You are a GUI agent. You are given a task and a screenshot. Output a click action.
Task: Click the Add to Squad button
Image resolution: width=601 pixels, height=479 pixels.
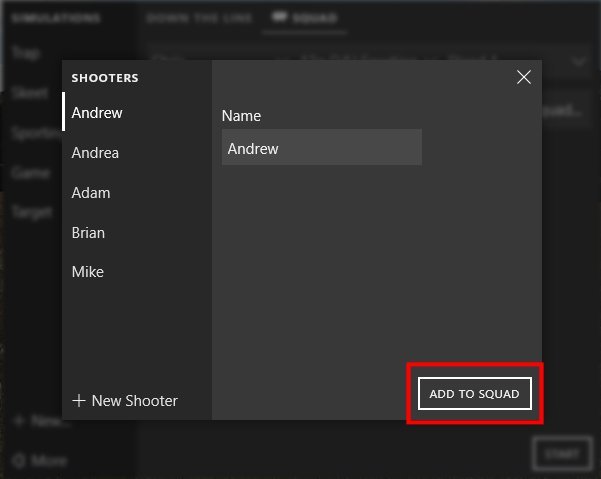click(x=474, y=394)
